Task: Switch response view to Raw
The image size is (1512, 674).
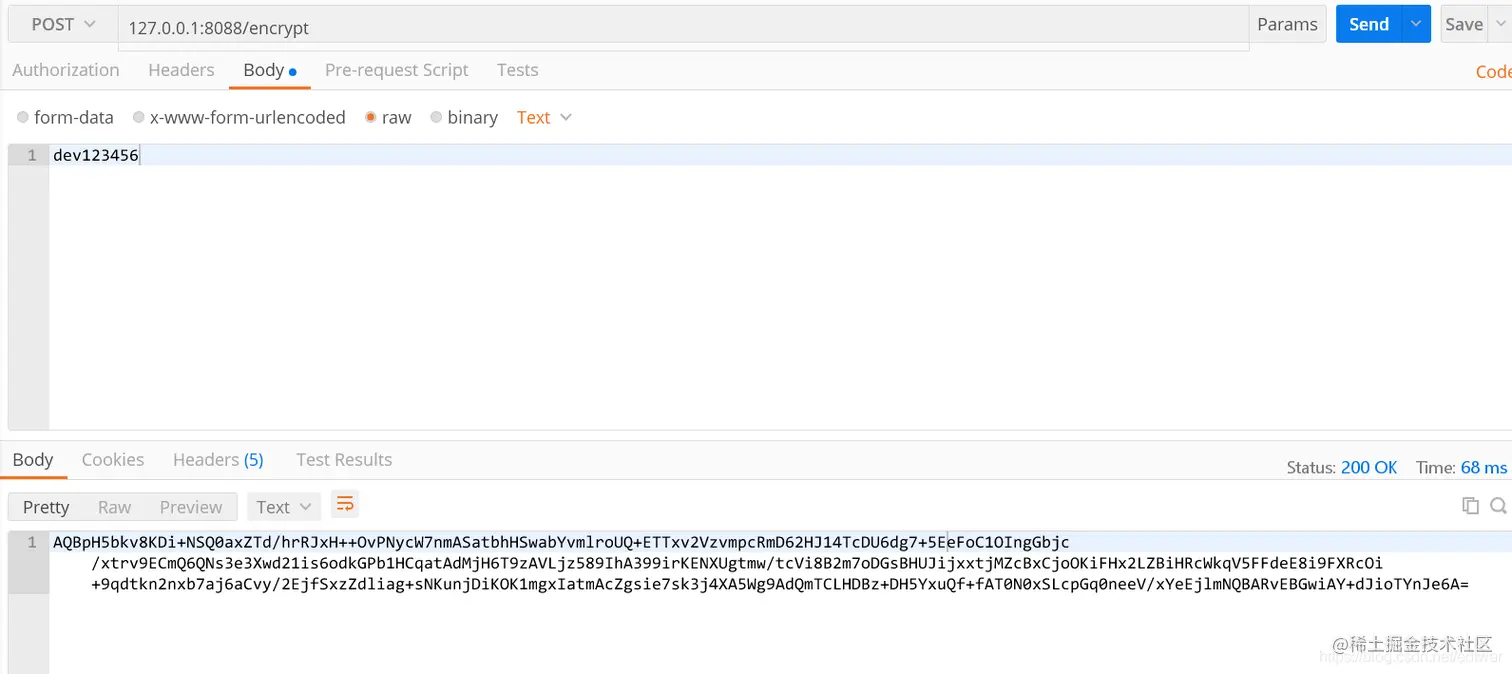Action: pos(114,507)
